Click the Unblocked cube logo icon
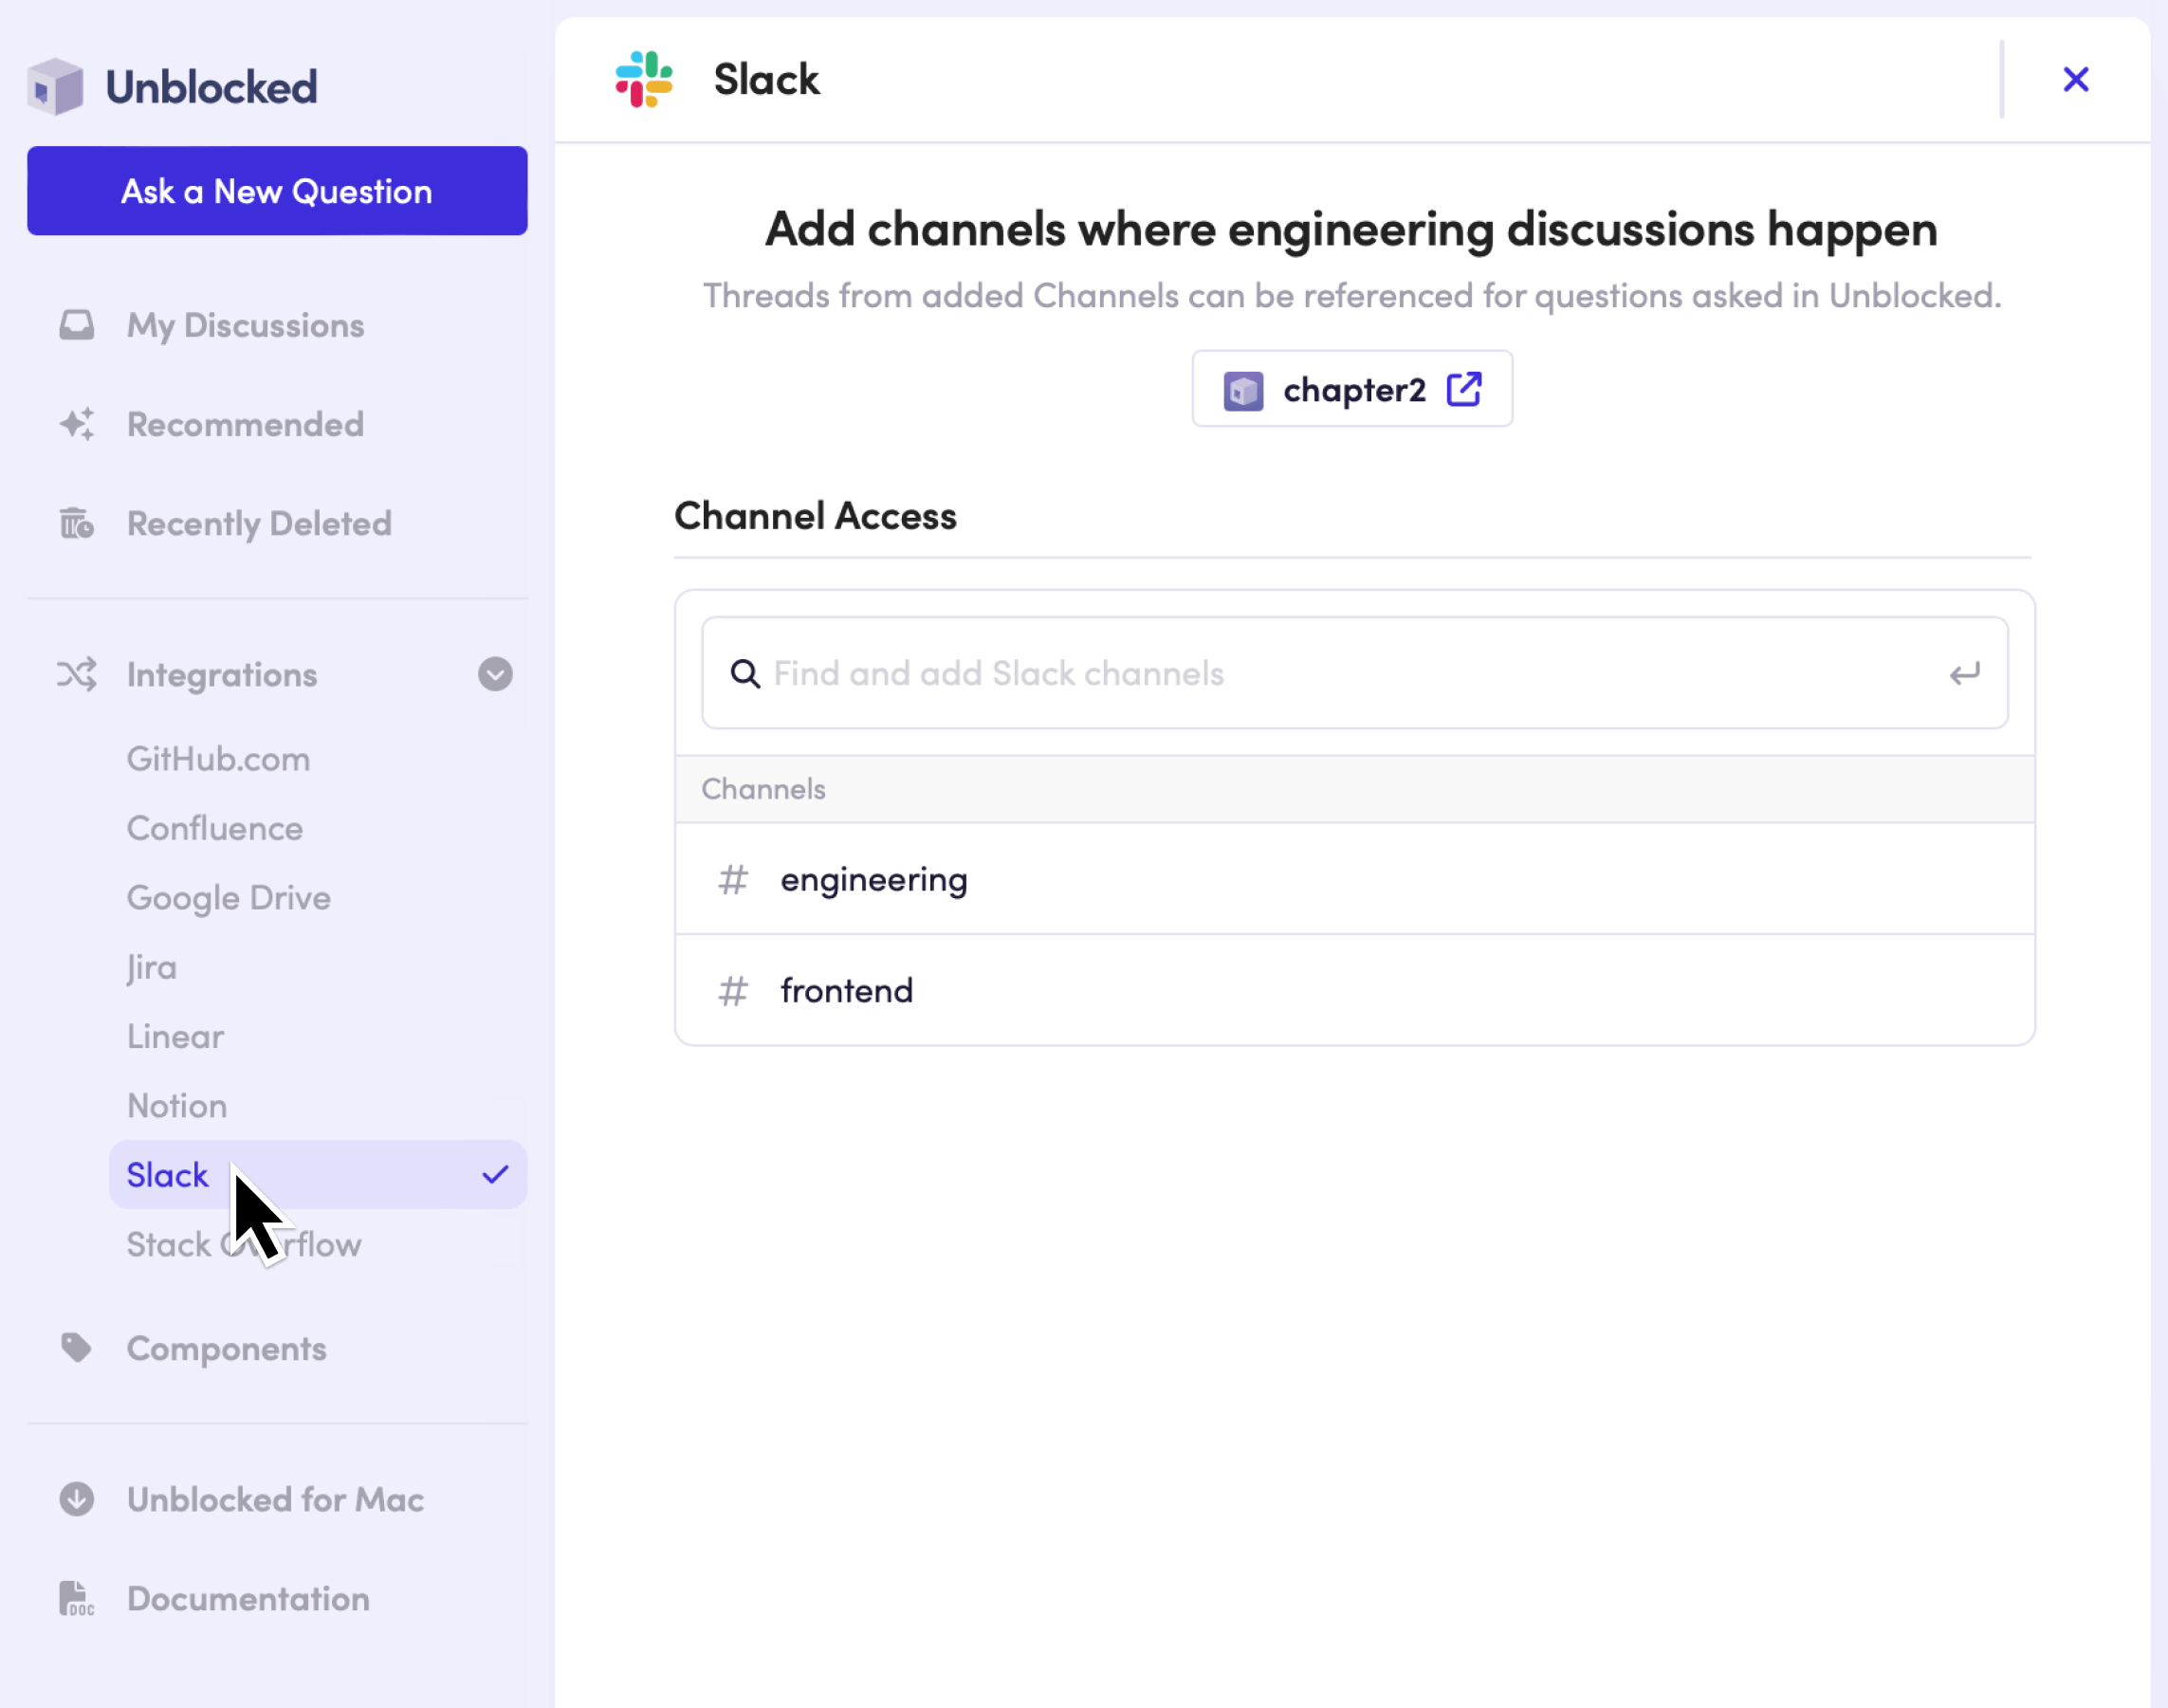Screen dimensions: 2168x1708 pyautogui.click(x=56, y=87)
